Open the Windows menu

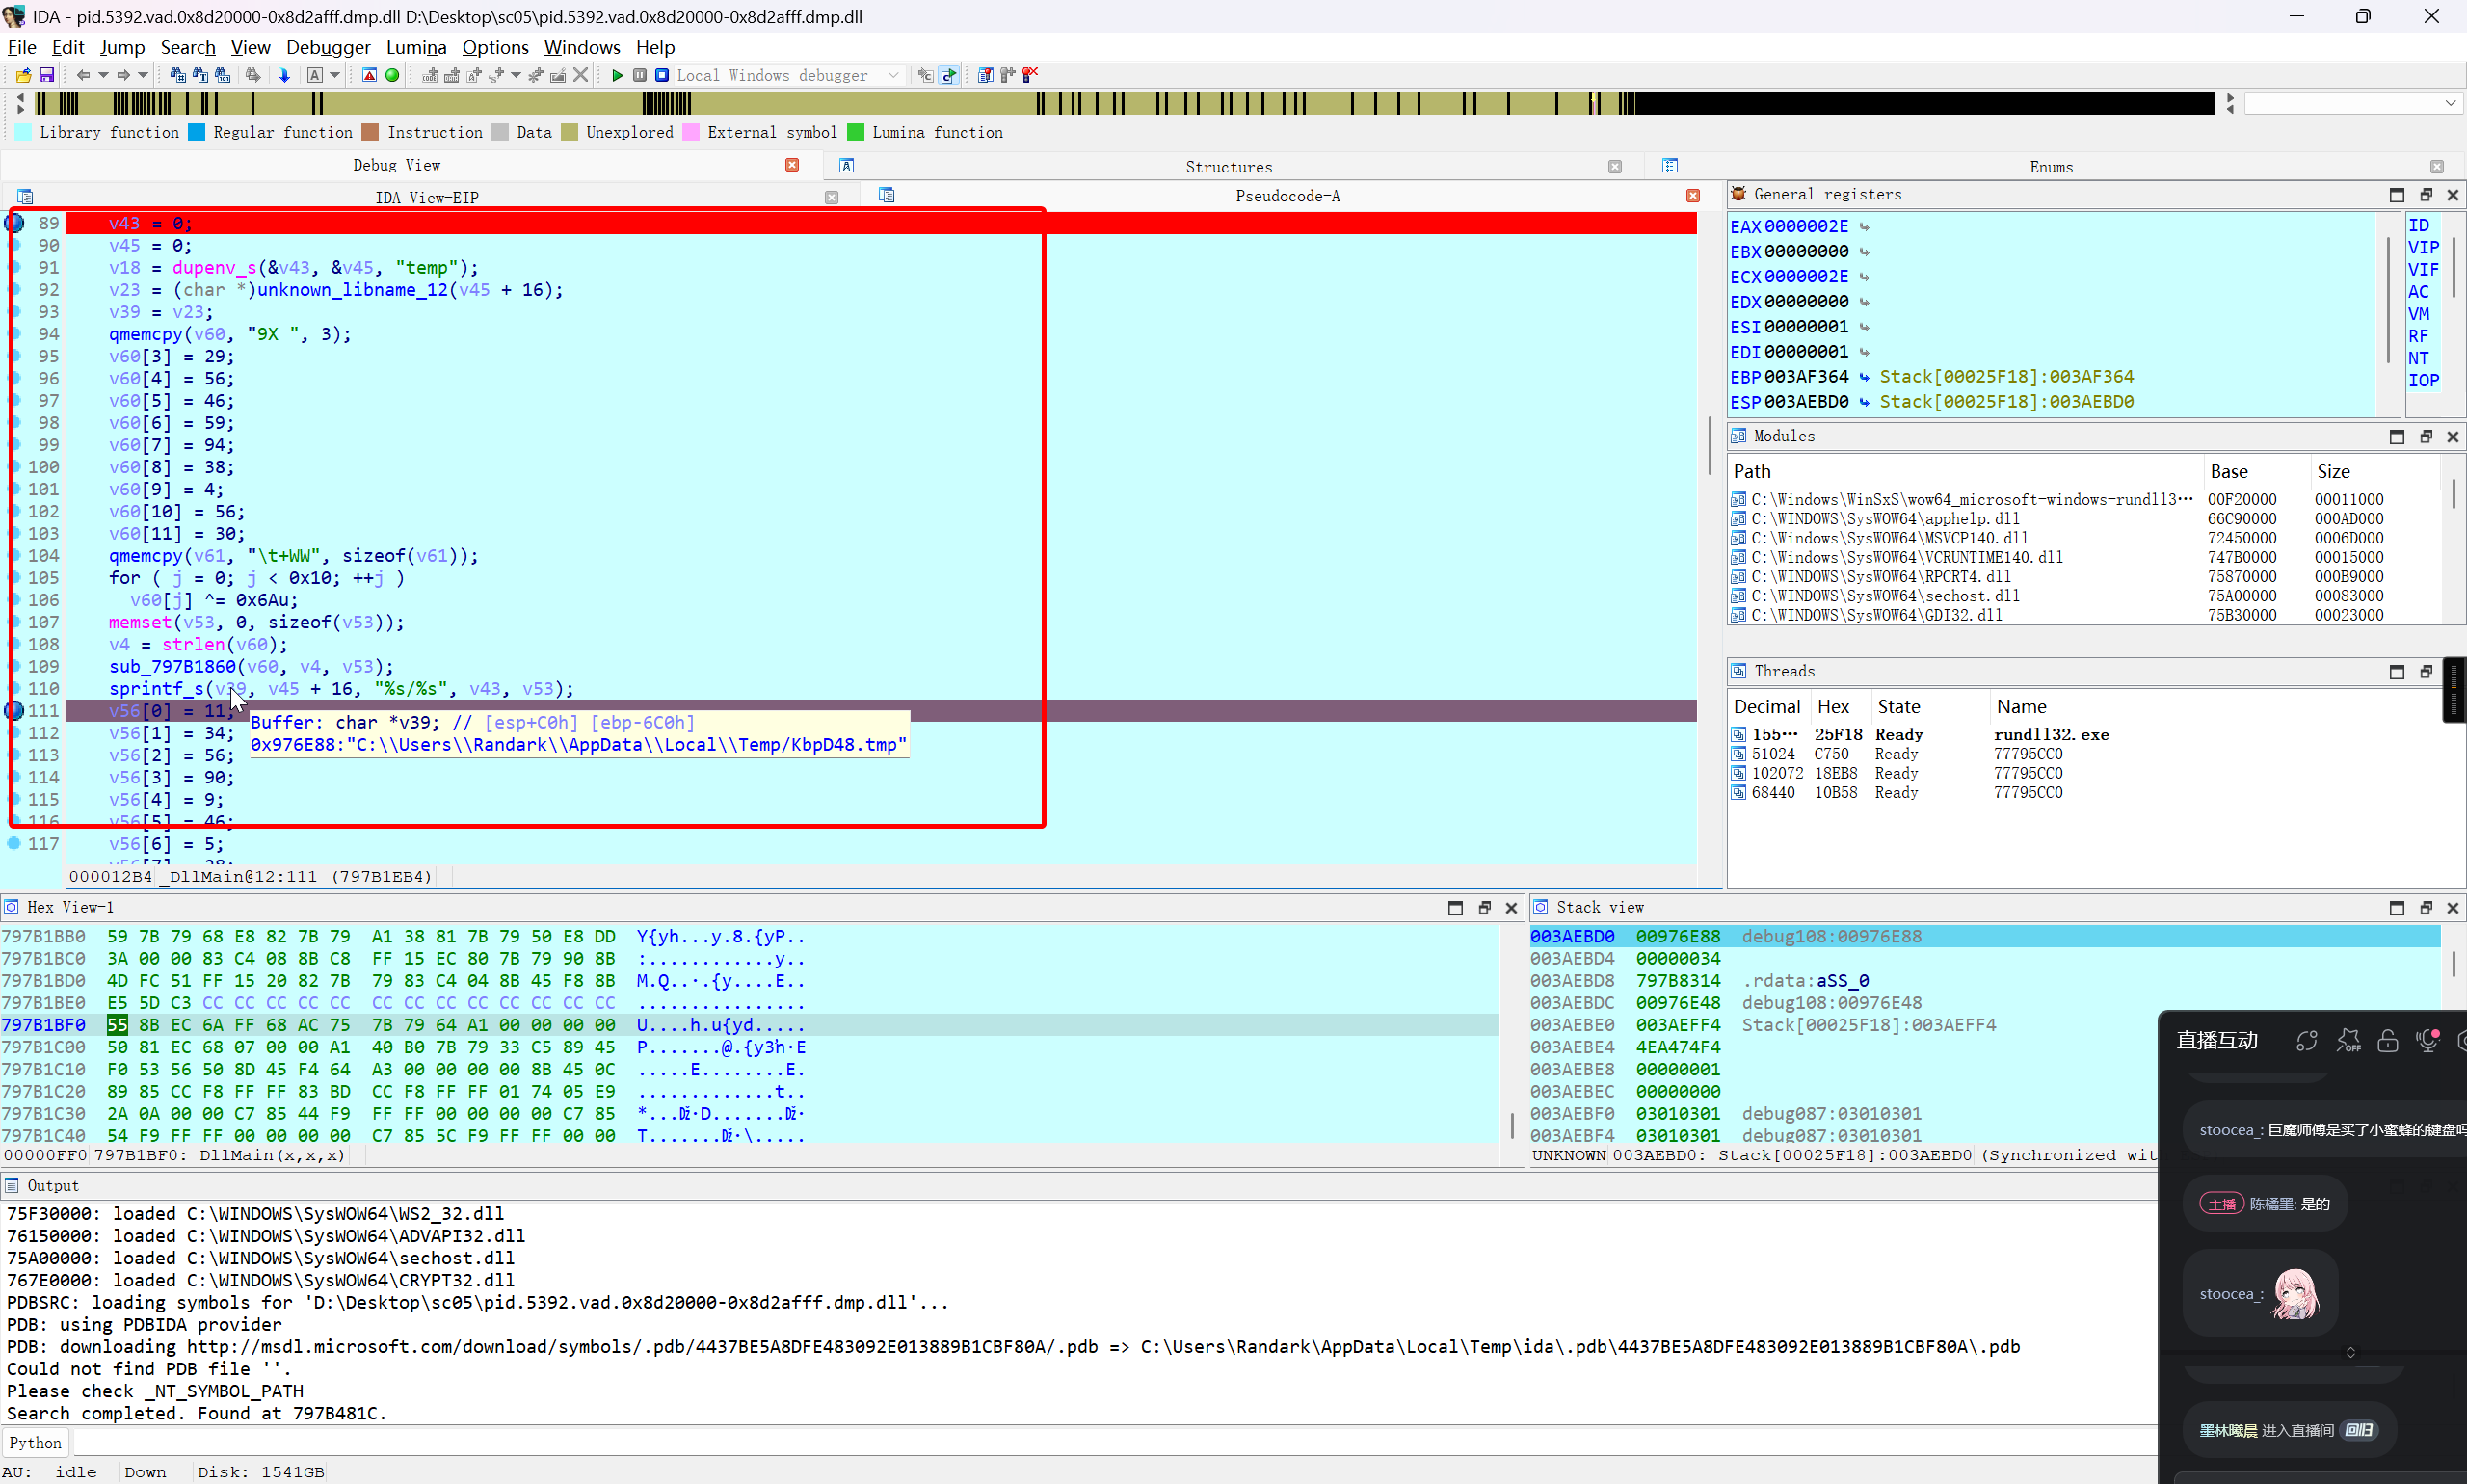point(582,47)
